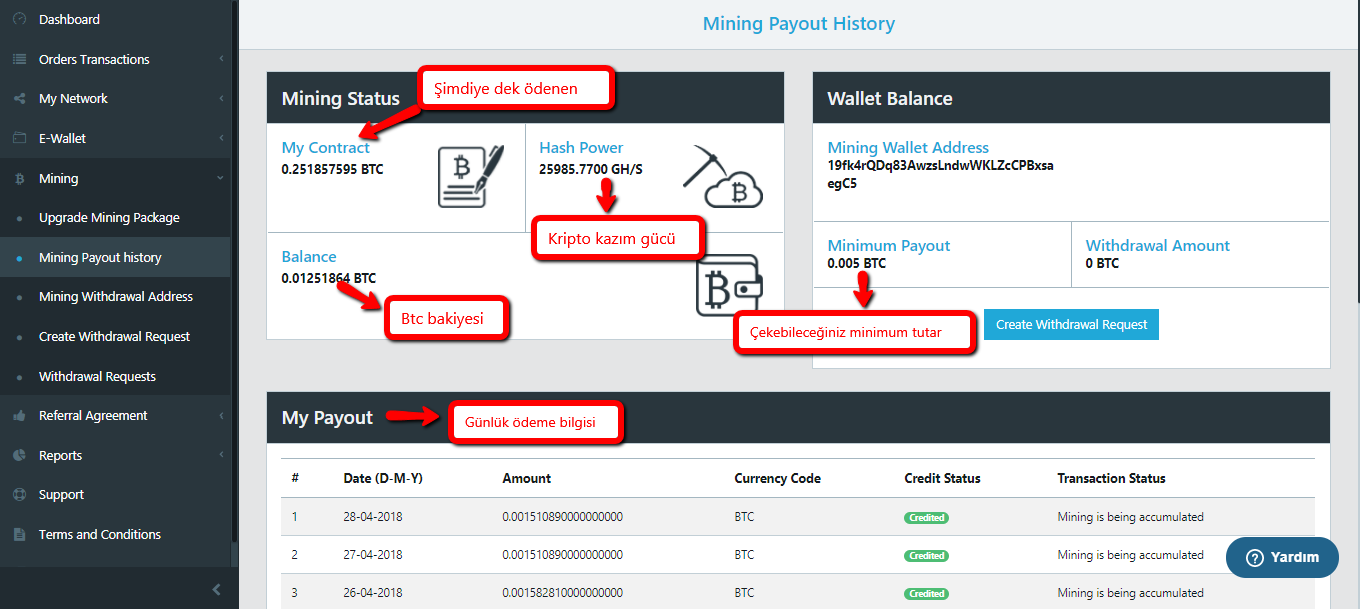
Task: Click the date cell 28-04-2018
Action: point(373,518)
